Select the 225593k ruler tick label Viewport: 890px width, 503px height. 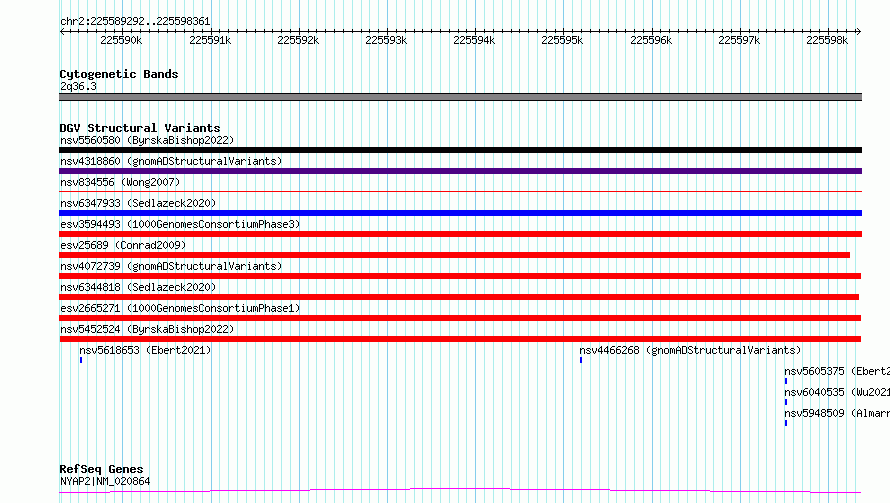(x=386, y=40)
